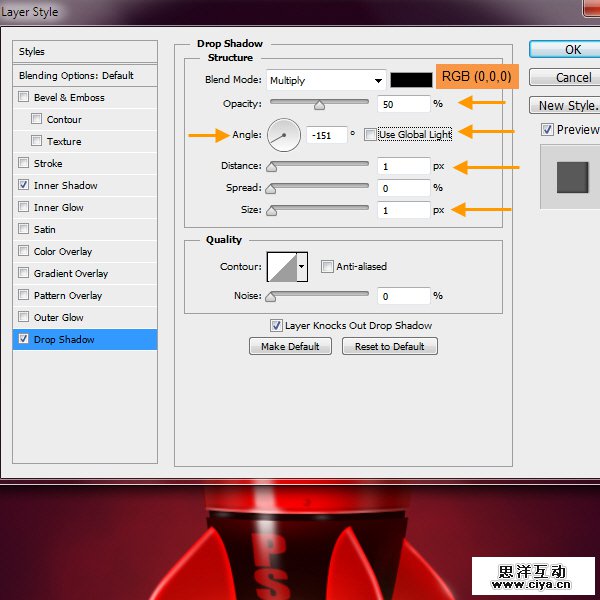Enable the Pattern Overlay checkbox

(23, 295)
